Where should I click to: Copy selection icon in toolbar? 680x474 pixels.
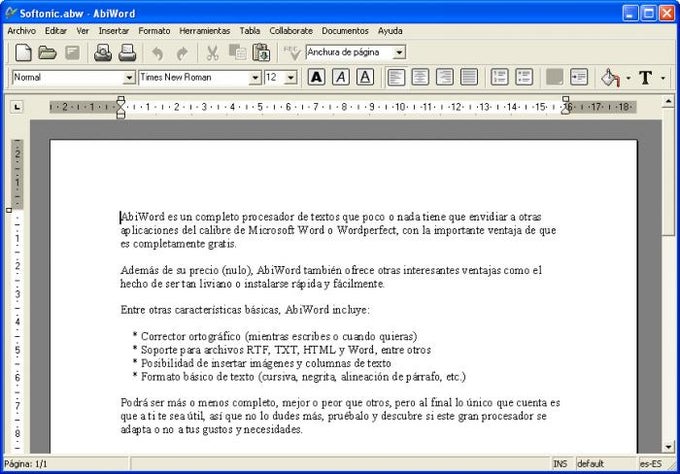point(237,52)
